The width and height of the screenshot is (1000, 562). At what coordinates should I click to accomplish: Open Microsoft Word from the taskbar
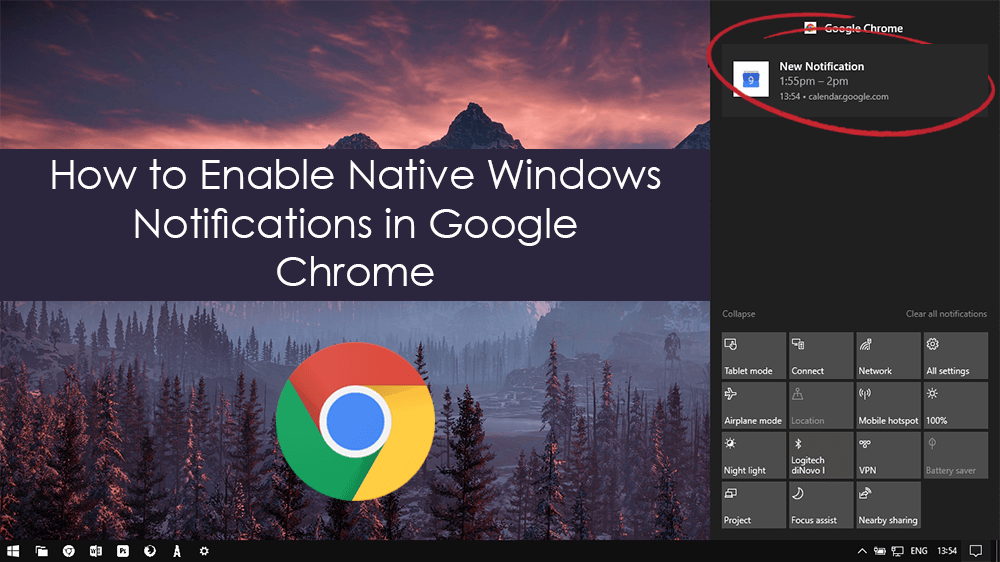click(x=96, y=551)
